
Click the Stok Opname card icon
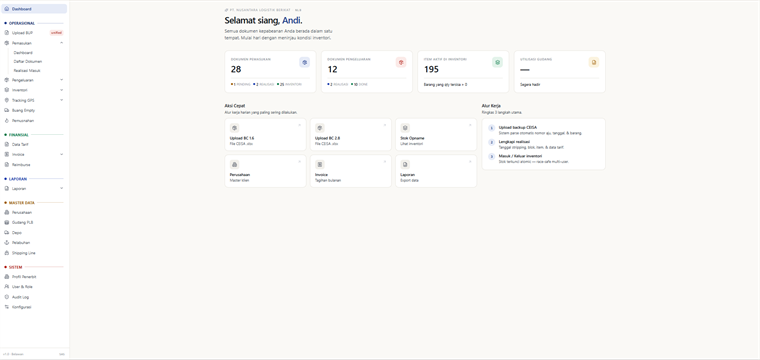click(x=405, y=128)
